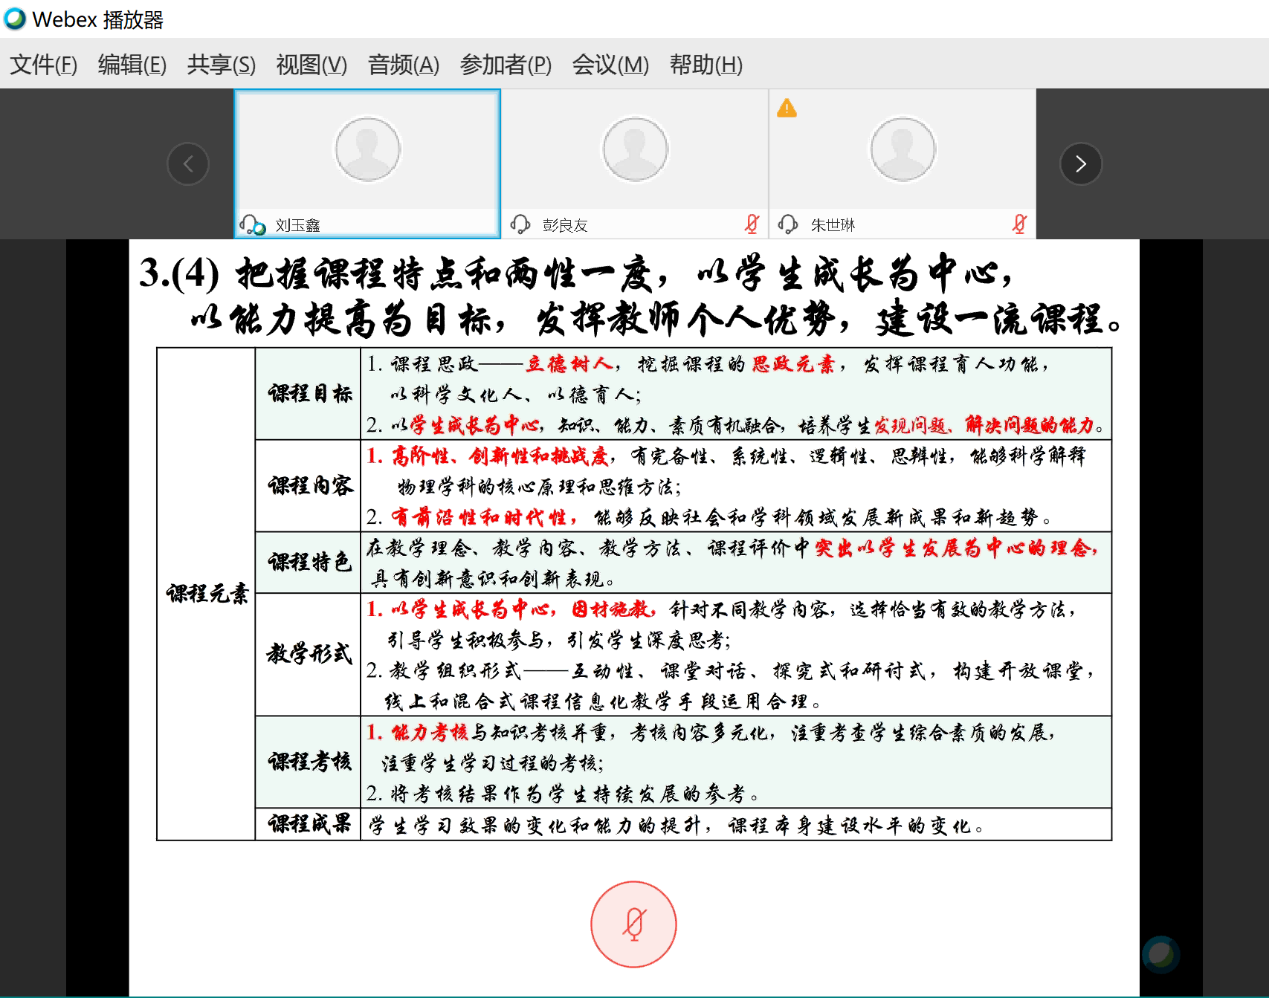
Task: Click the headset icon next to 彭良友
Action: tap(520, 224)
